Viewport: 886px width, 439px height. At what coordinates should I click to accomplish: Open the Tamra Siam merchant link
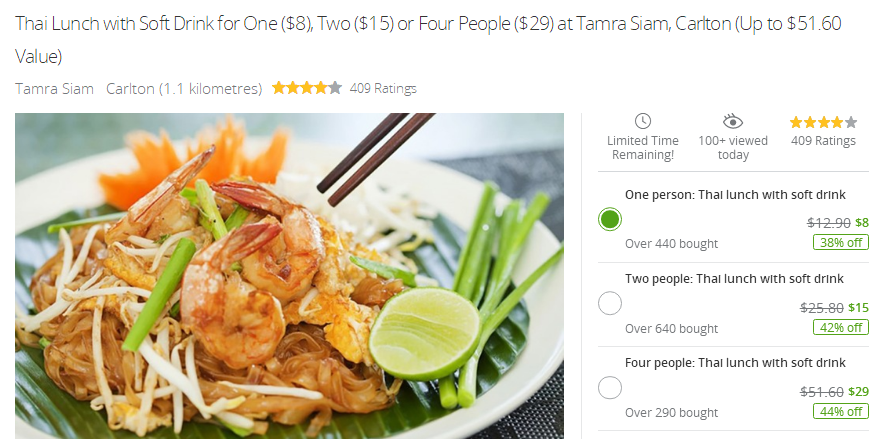pyautogui.click(x=54, y=89)
